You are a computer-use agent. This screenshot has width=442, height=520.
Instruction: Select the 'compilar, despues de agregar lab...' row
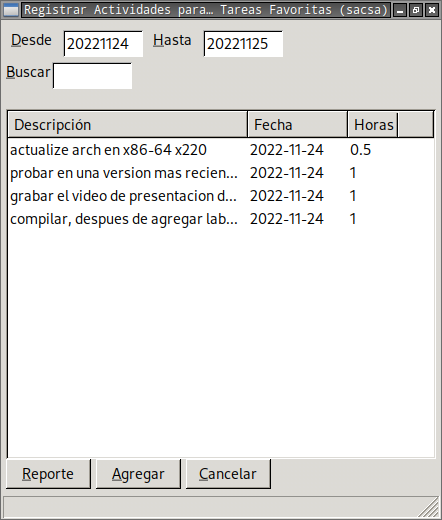tap(221, 219)
